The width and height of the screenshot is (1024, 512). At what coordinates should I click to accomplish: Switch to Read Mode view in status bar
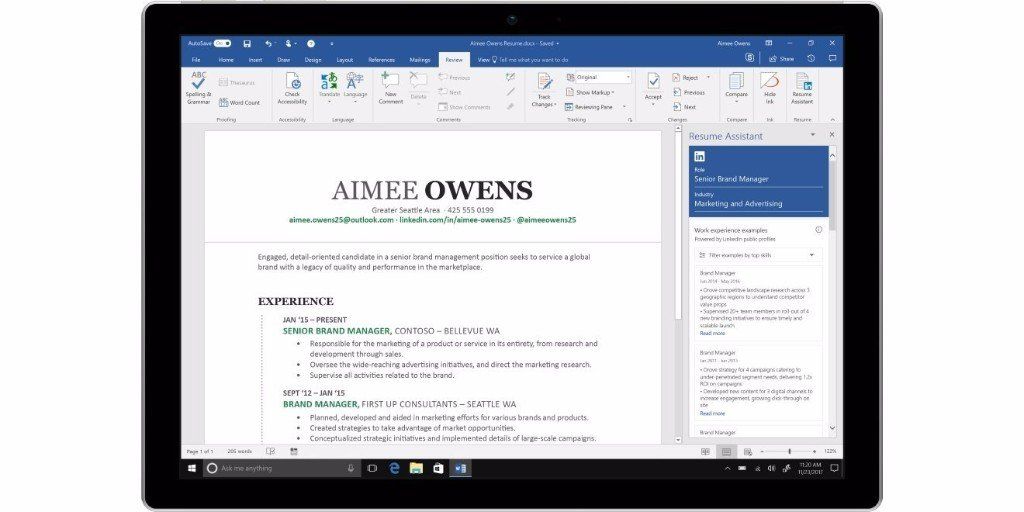tap(705, 451)
